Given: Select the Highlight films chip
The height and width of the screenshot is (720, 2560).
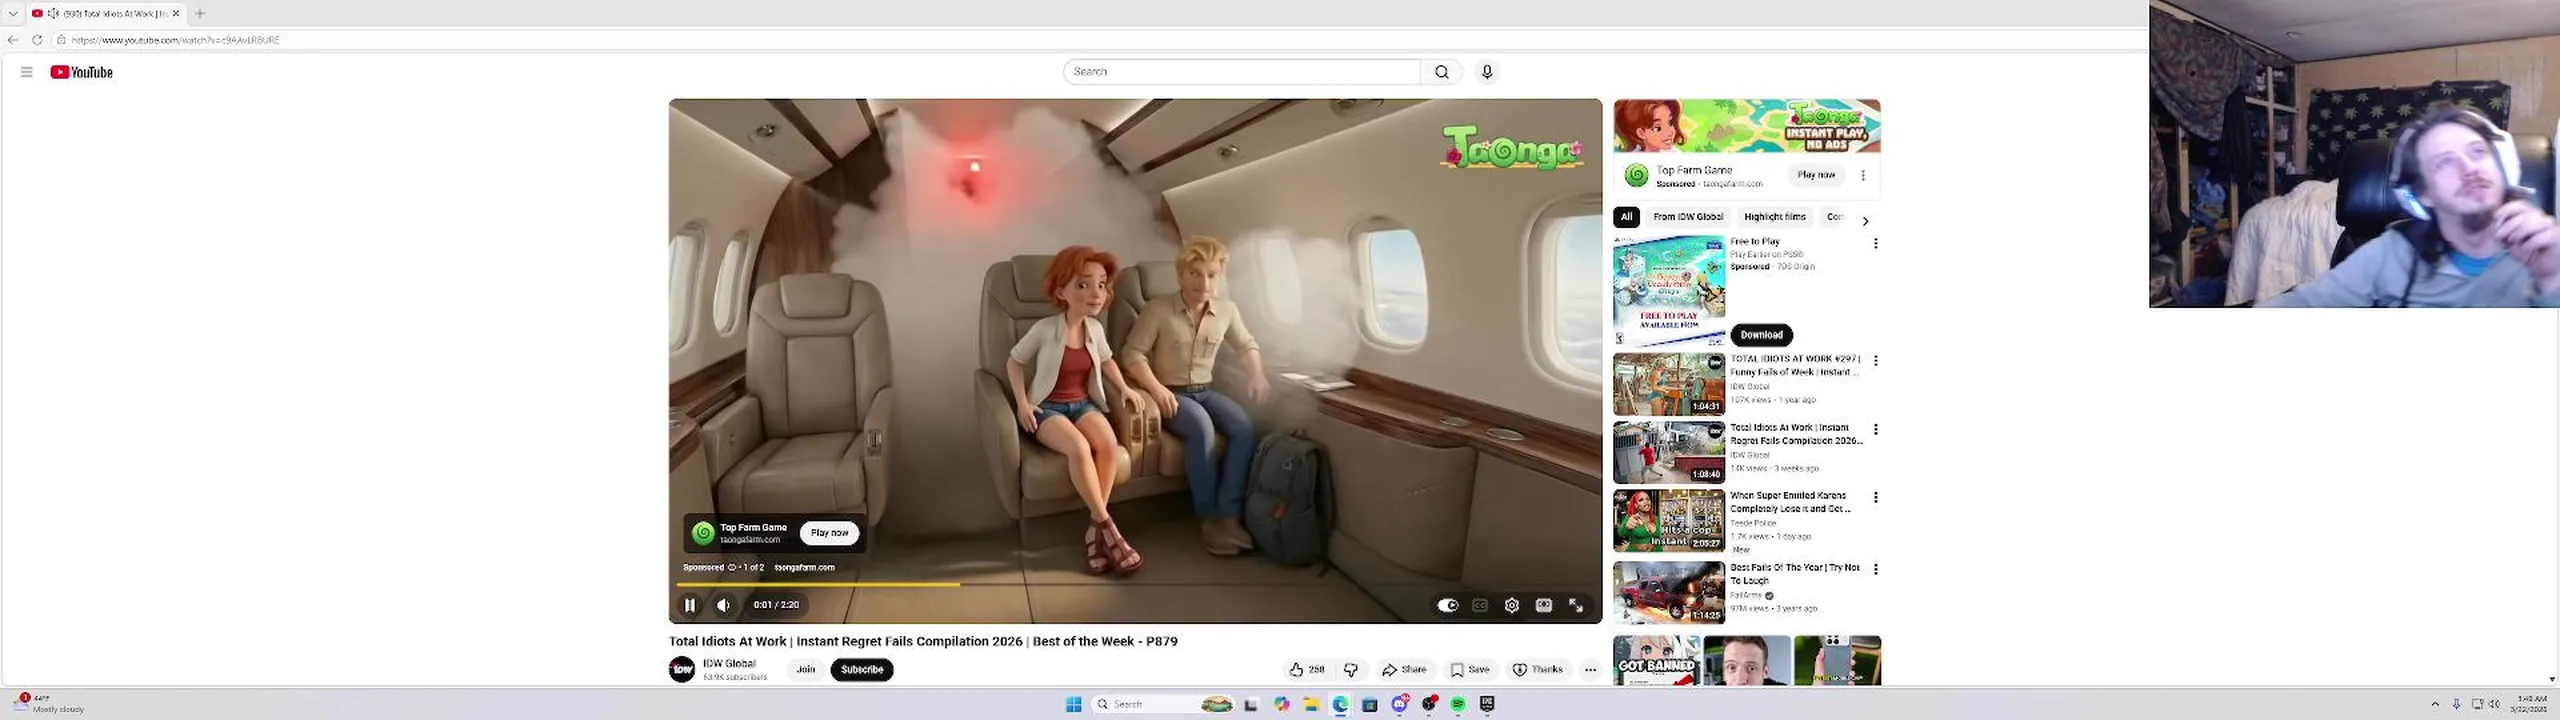Looking at the screenshot, I should click(1775, 217).
